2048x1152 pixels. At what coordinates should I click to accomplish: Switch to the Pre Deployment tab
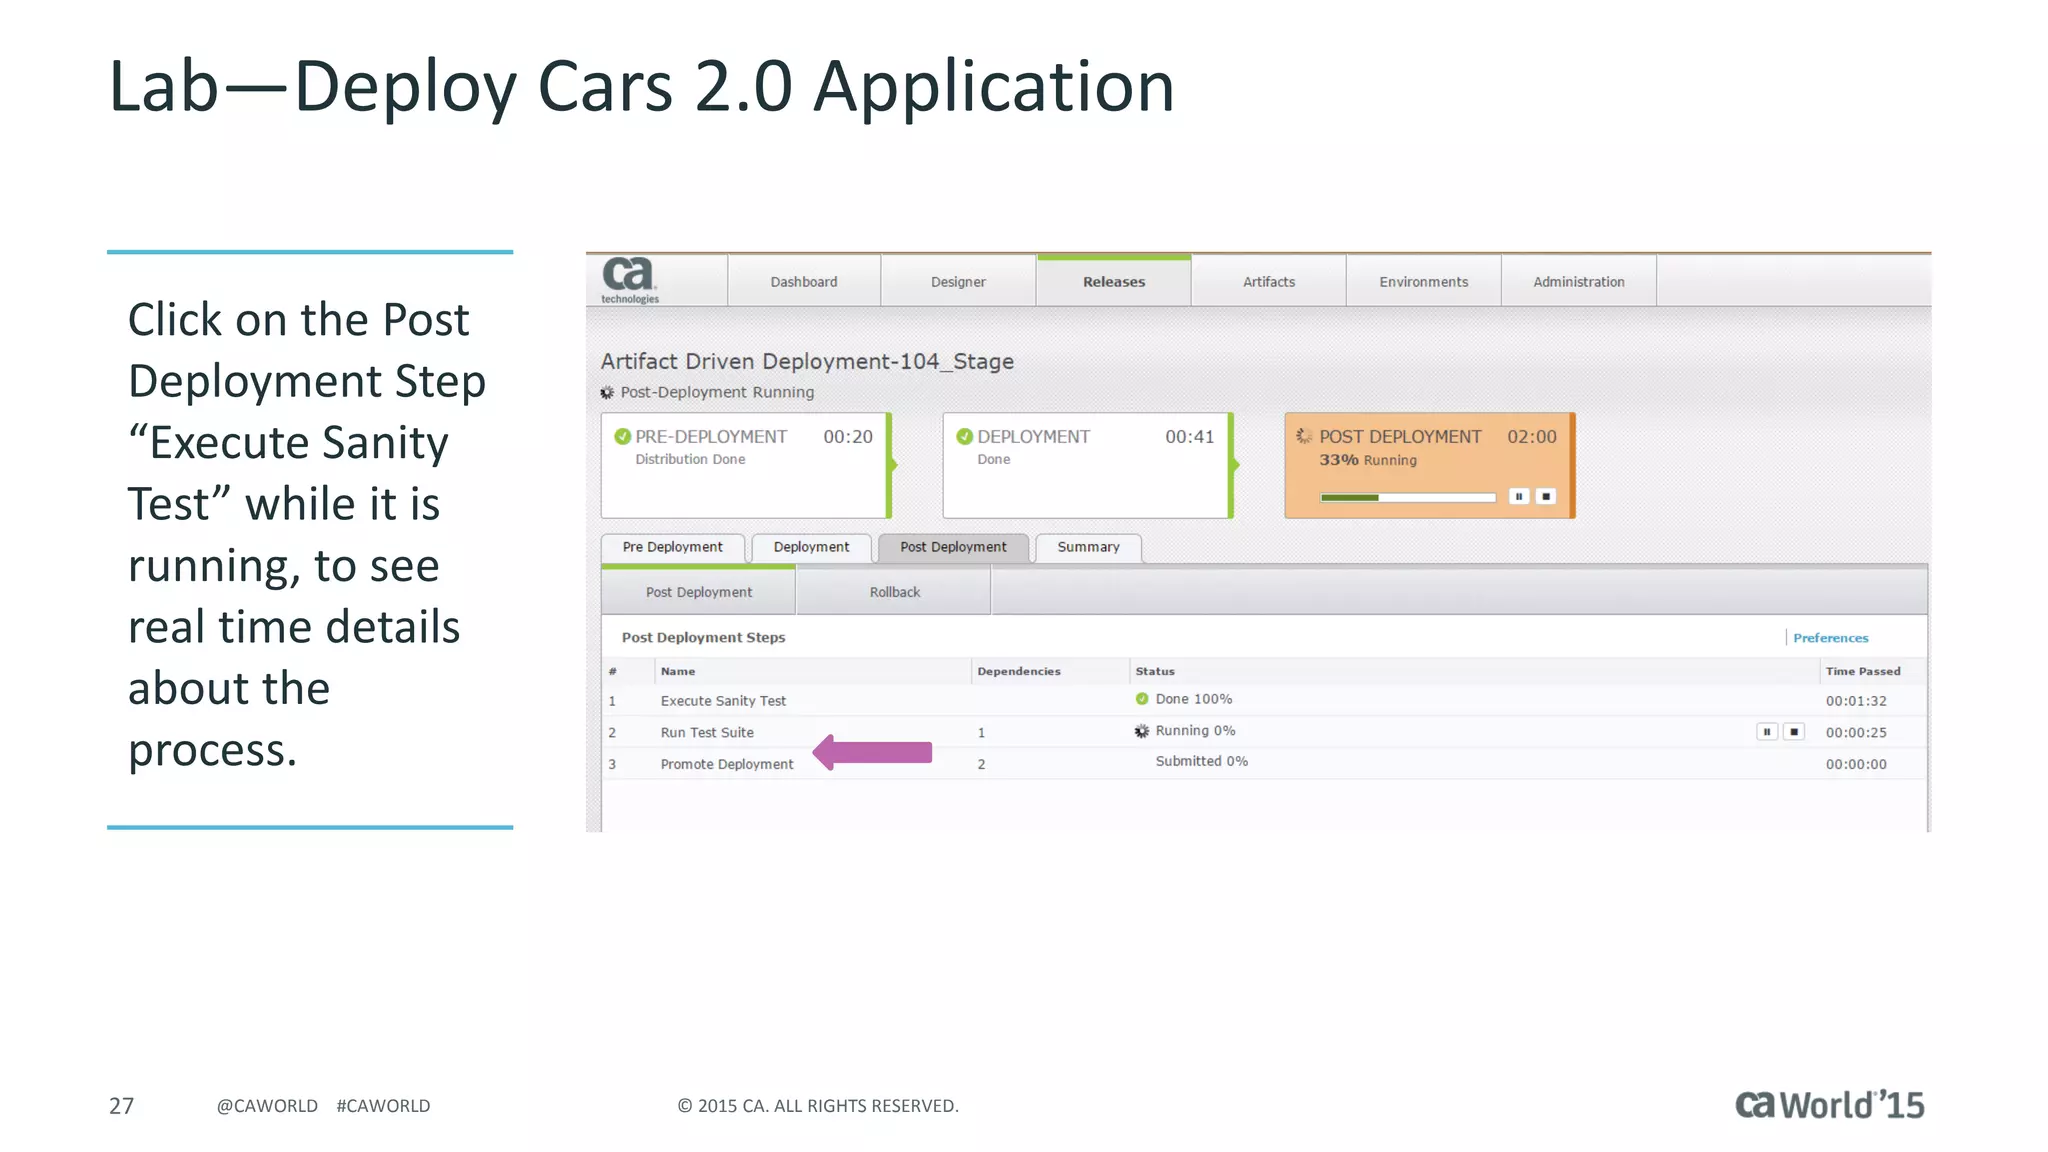673,547
